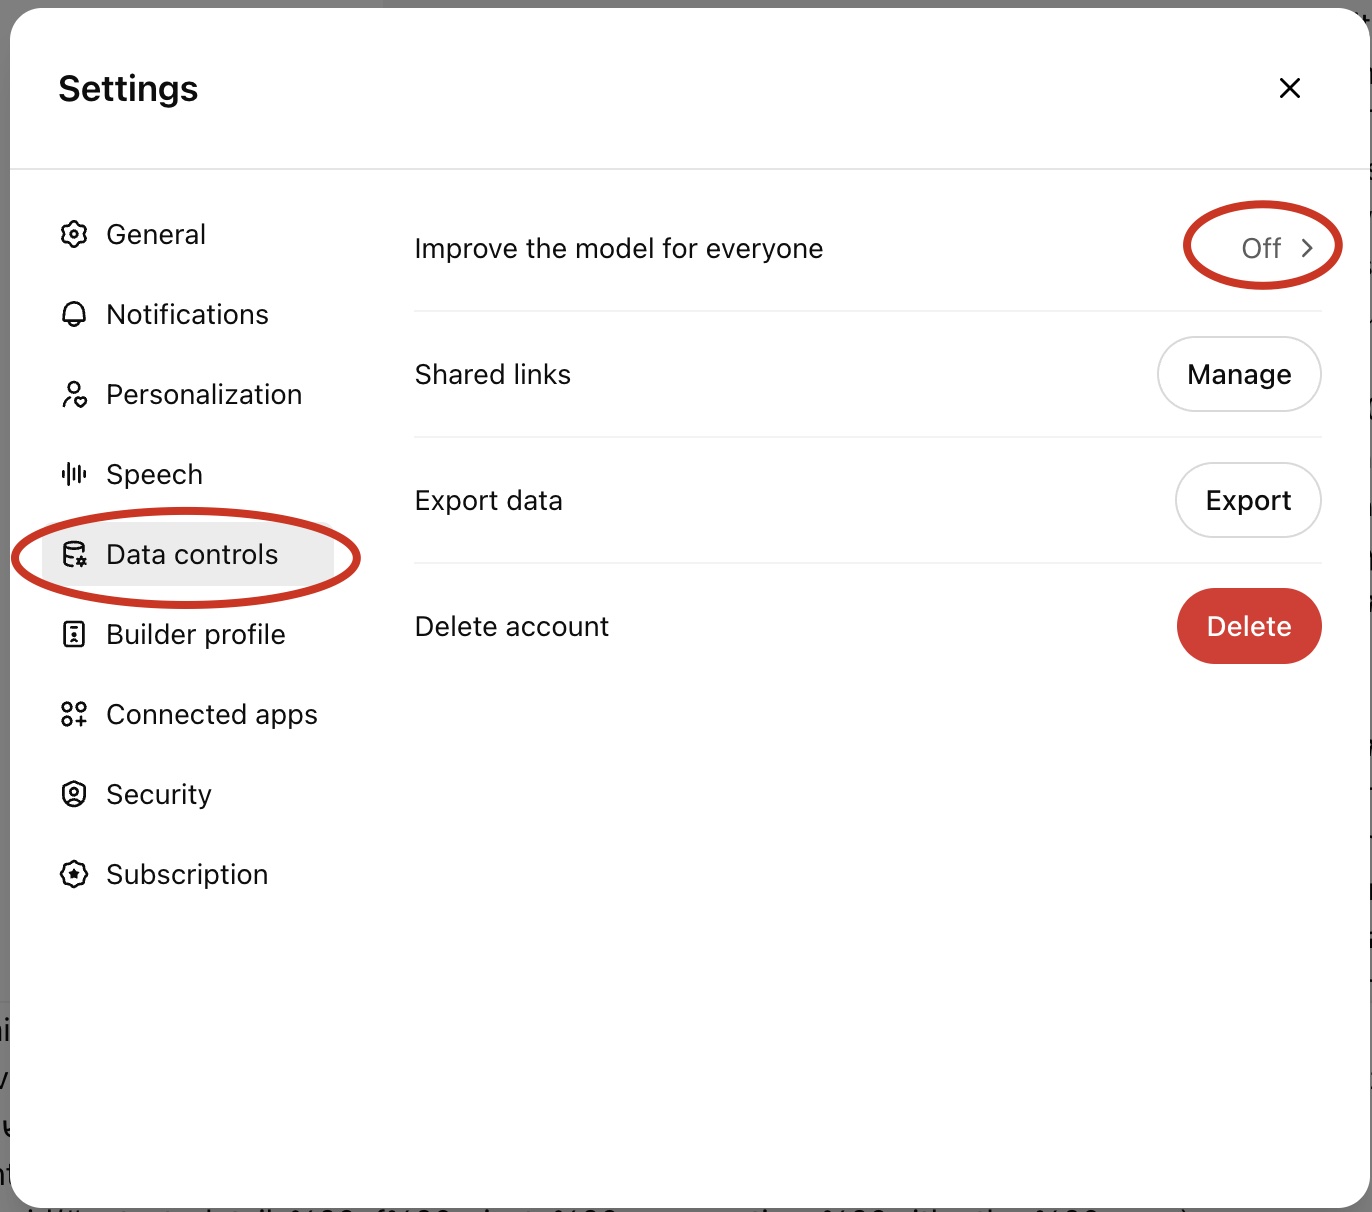Switch to the Personalization tab
1372x1212 pixels.
(x=204, y=394)
